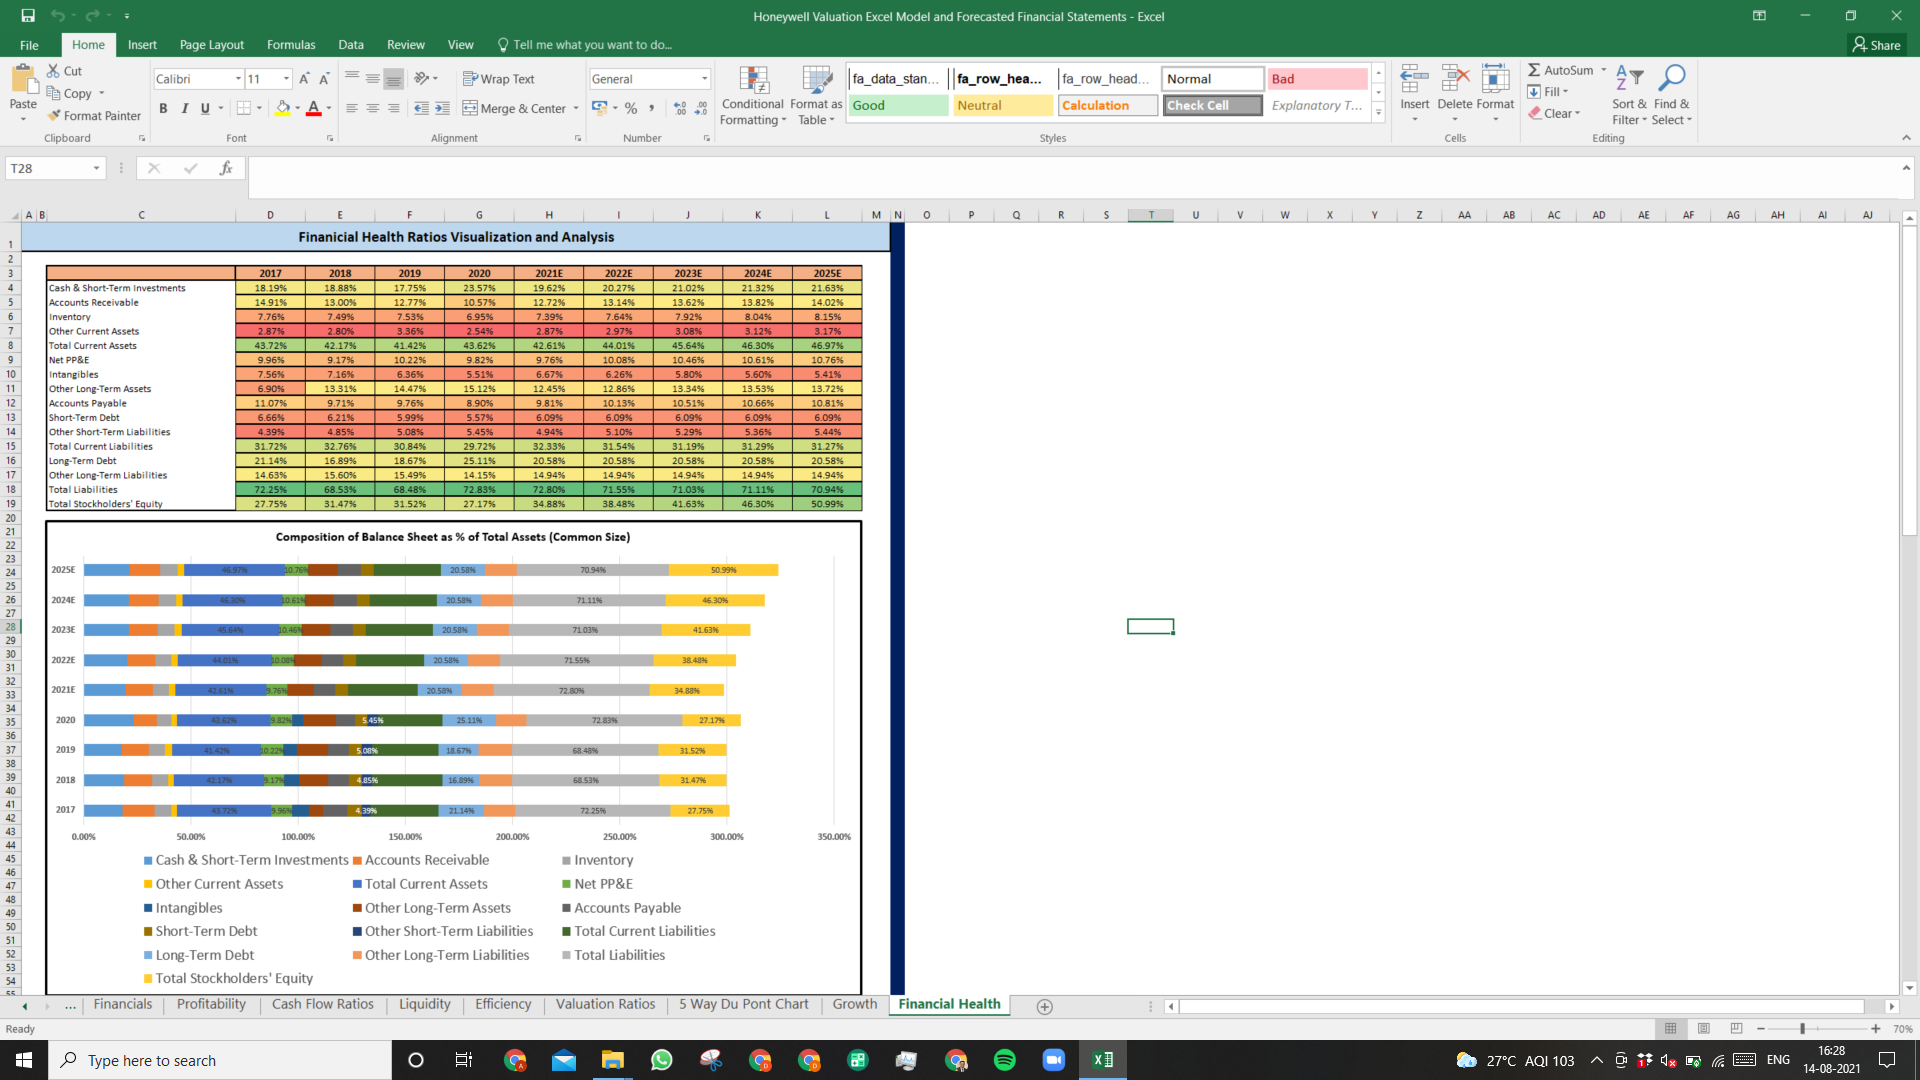The height and width of the screenshot is (1080, 1920).
Task: Click the Save icon in title bar
Action: click(27, 16)
